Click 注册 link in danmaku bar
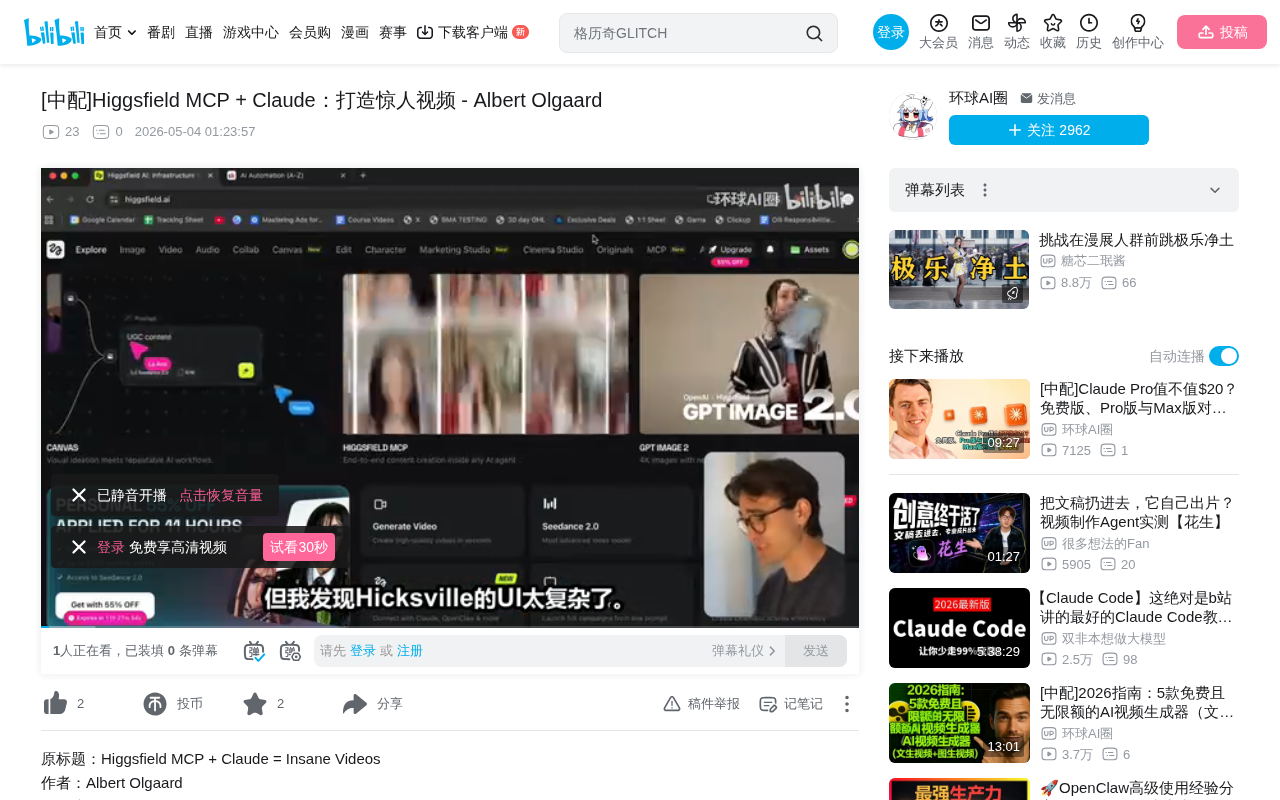This screenshot has width=1280, height=800. 410,651
